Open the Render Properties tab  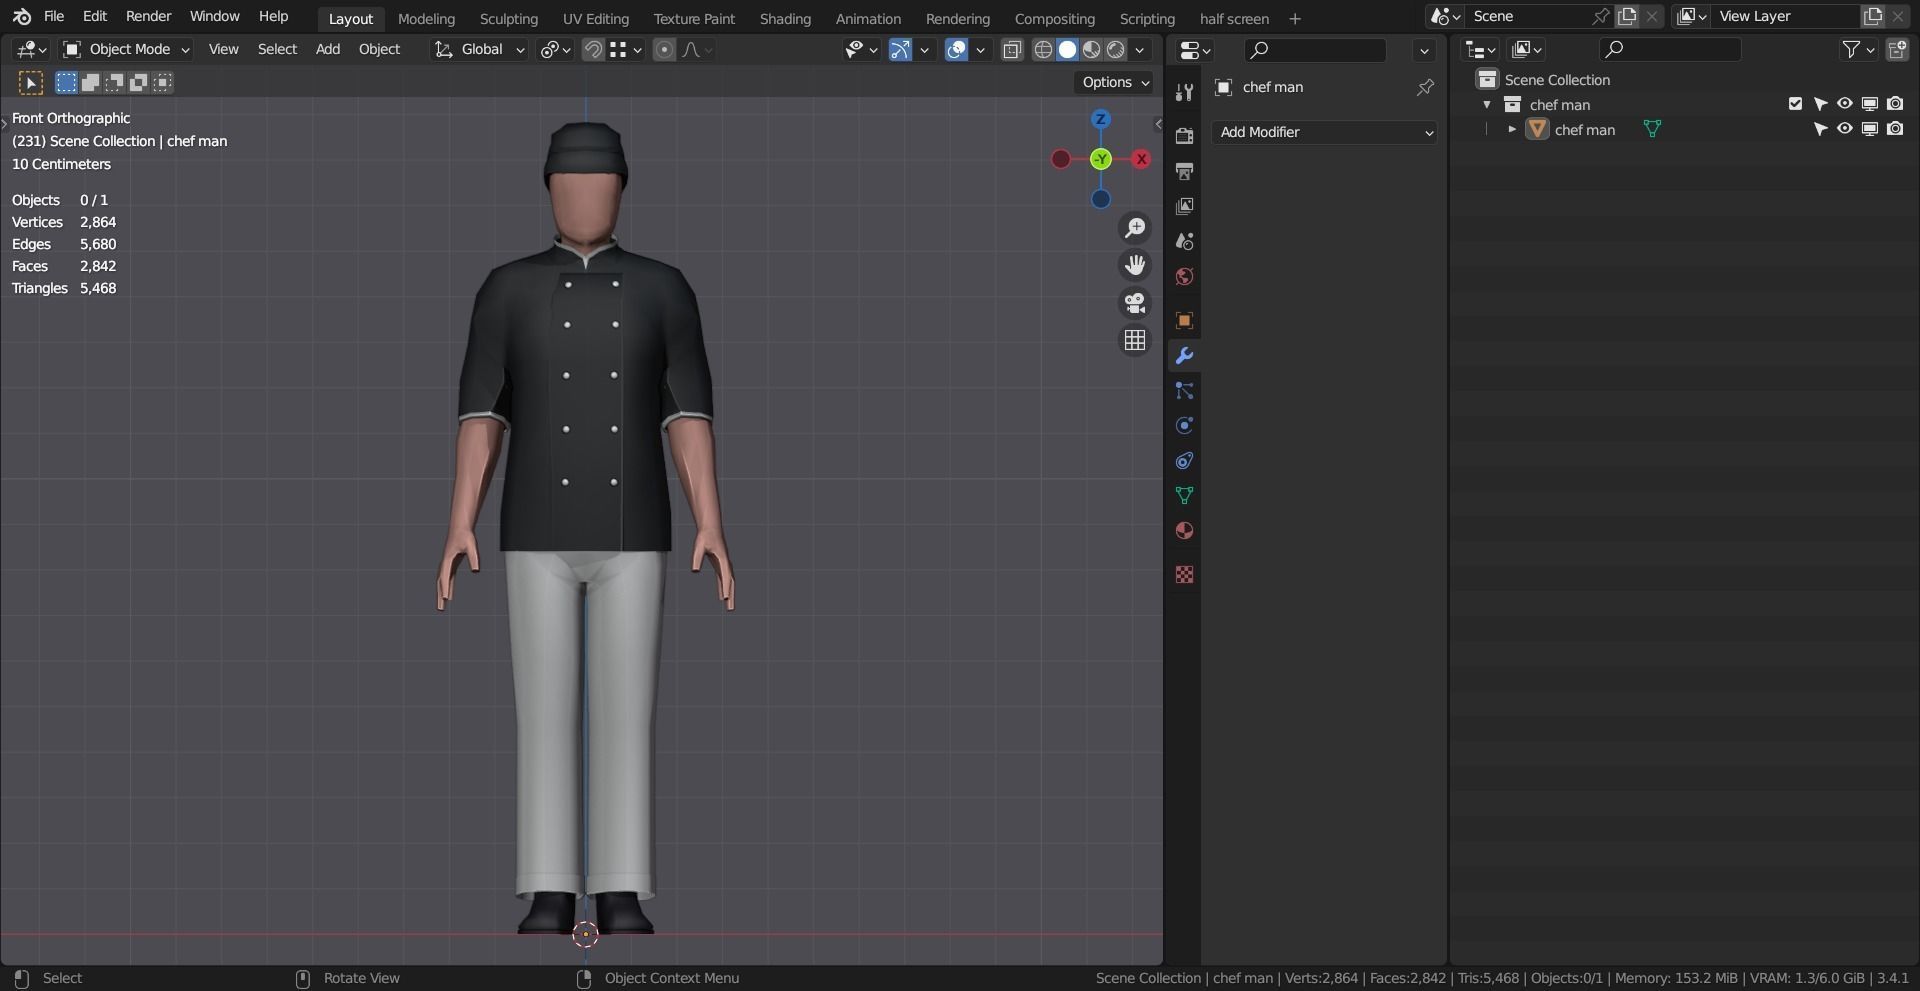pos(1184,135)
